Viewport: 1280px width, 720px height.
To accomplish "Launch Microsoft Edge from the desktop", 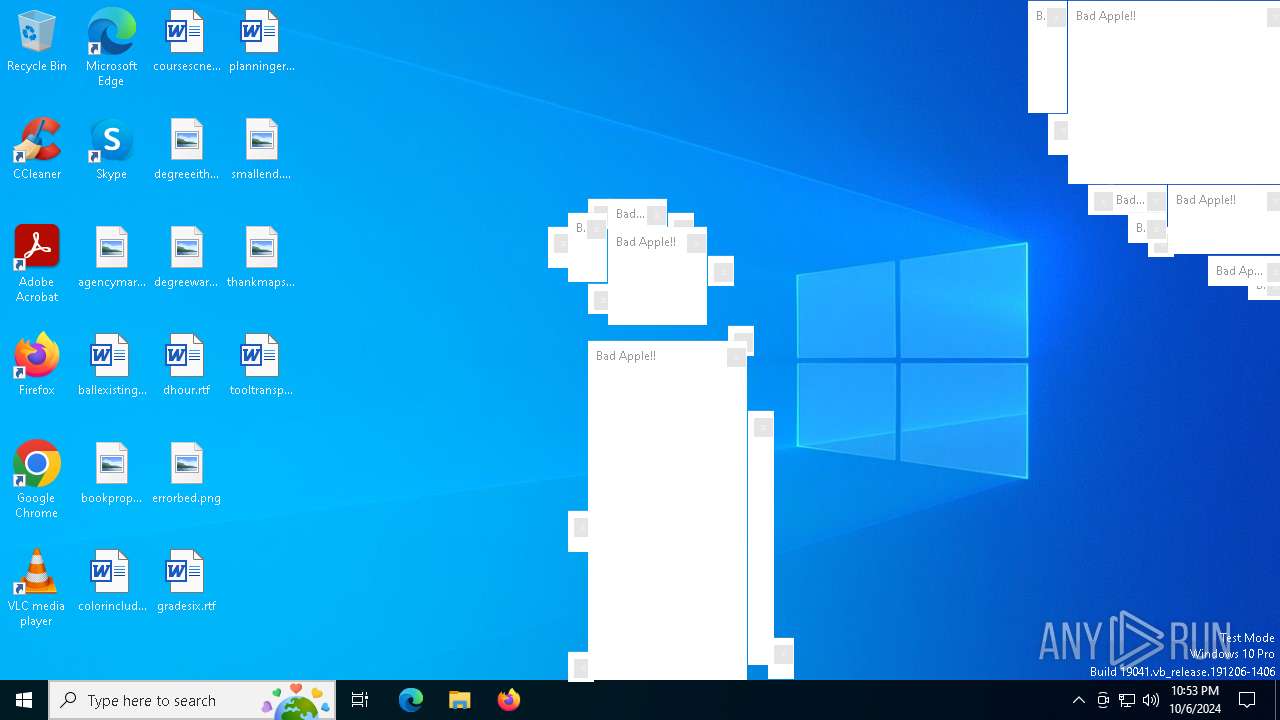I will (111, 48).
